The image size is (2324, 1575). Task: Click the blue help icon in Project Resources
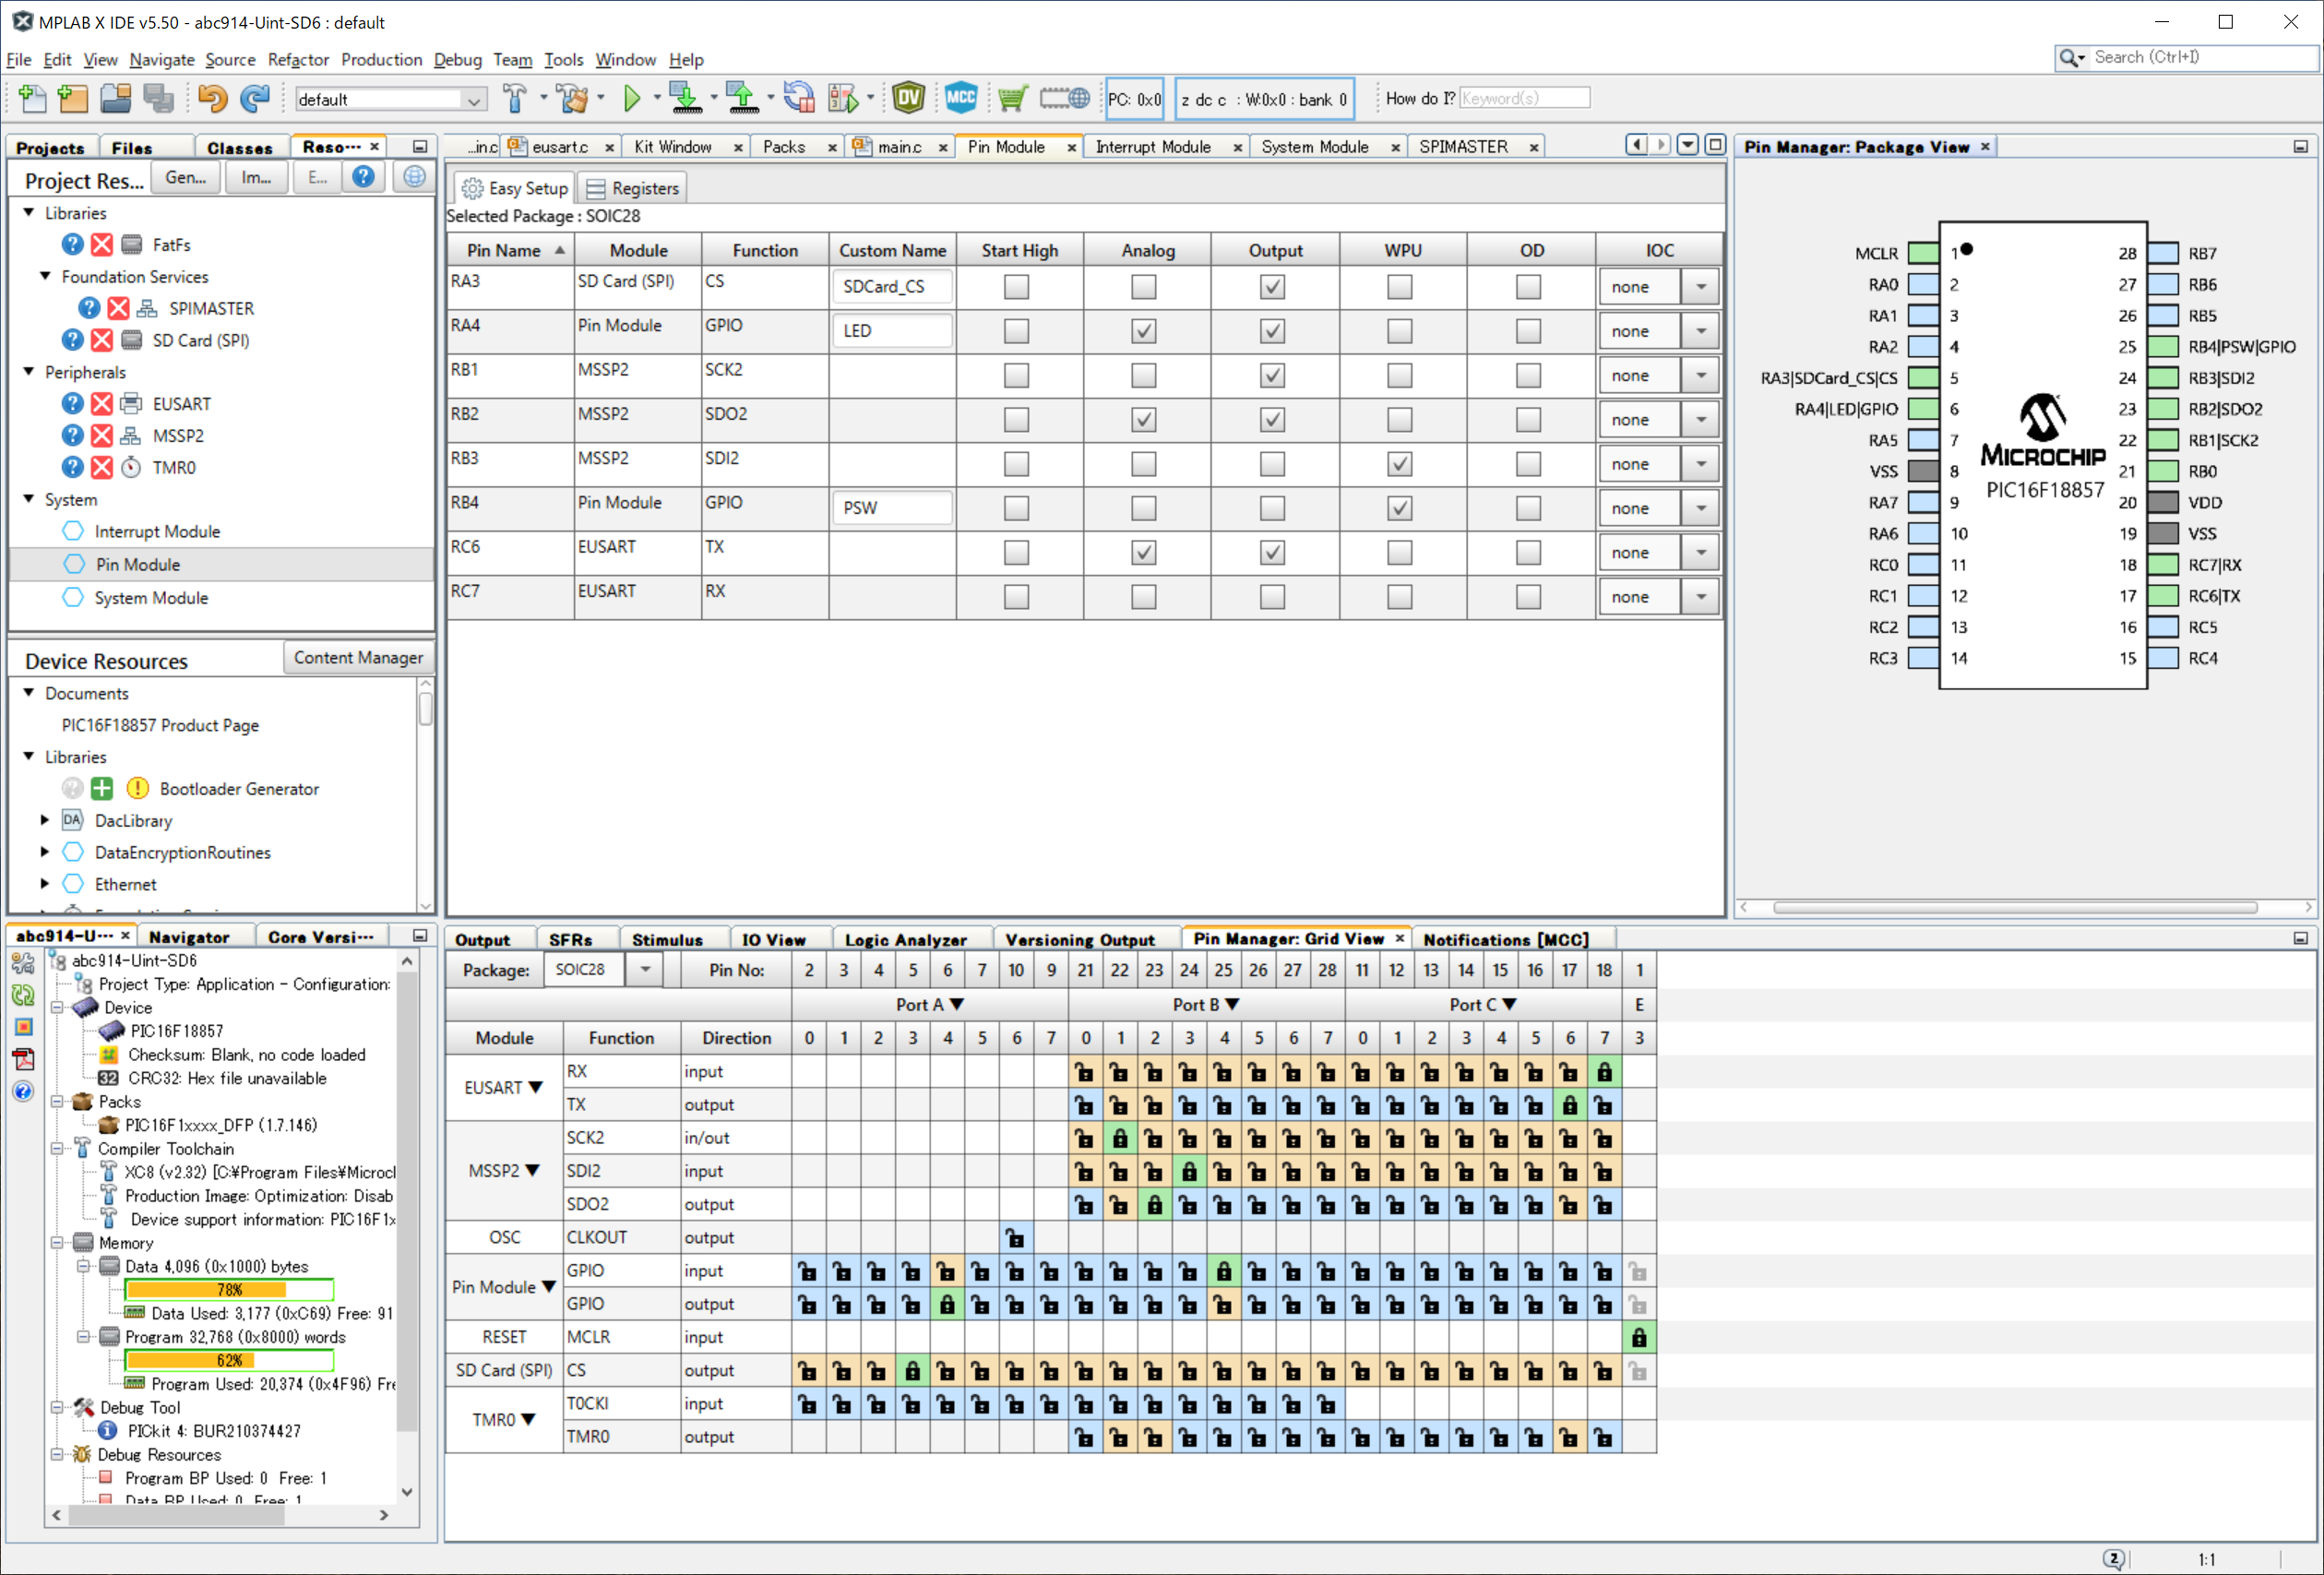click(363, 177)
